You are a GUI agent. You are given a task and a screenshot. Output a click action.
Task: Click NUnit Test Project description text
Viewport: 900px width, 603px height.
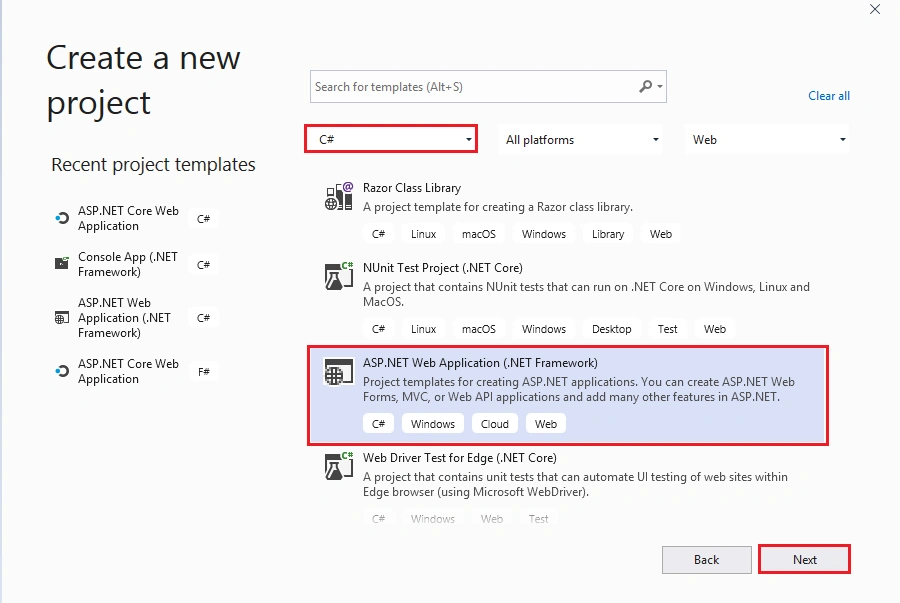click(586, 294)
